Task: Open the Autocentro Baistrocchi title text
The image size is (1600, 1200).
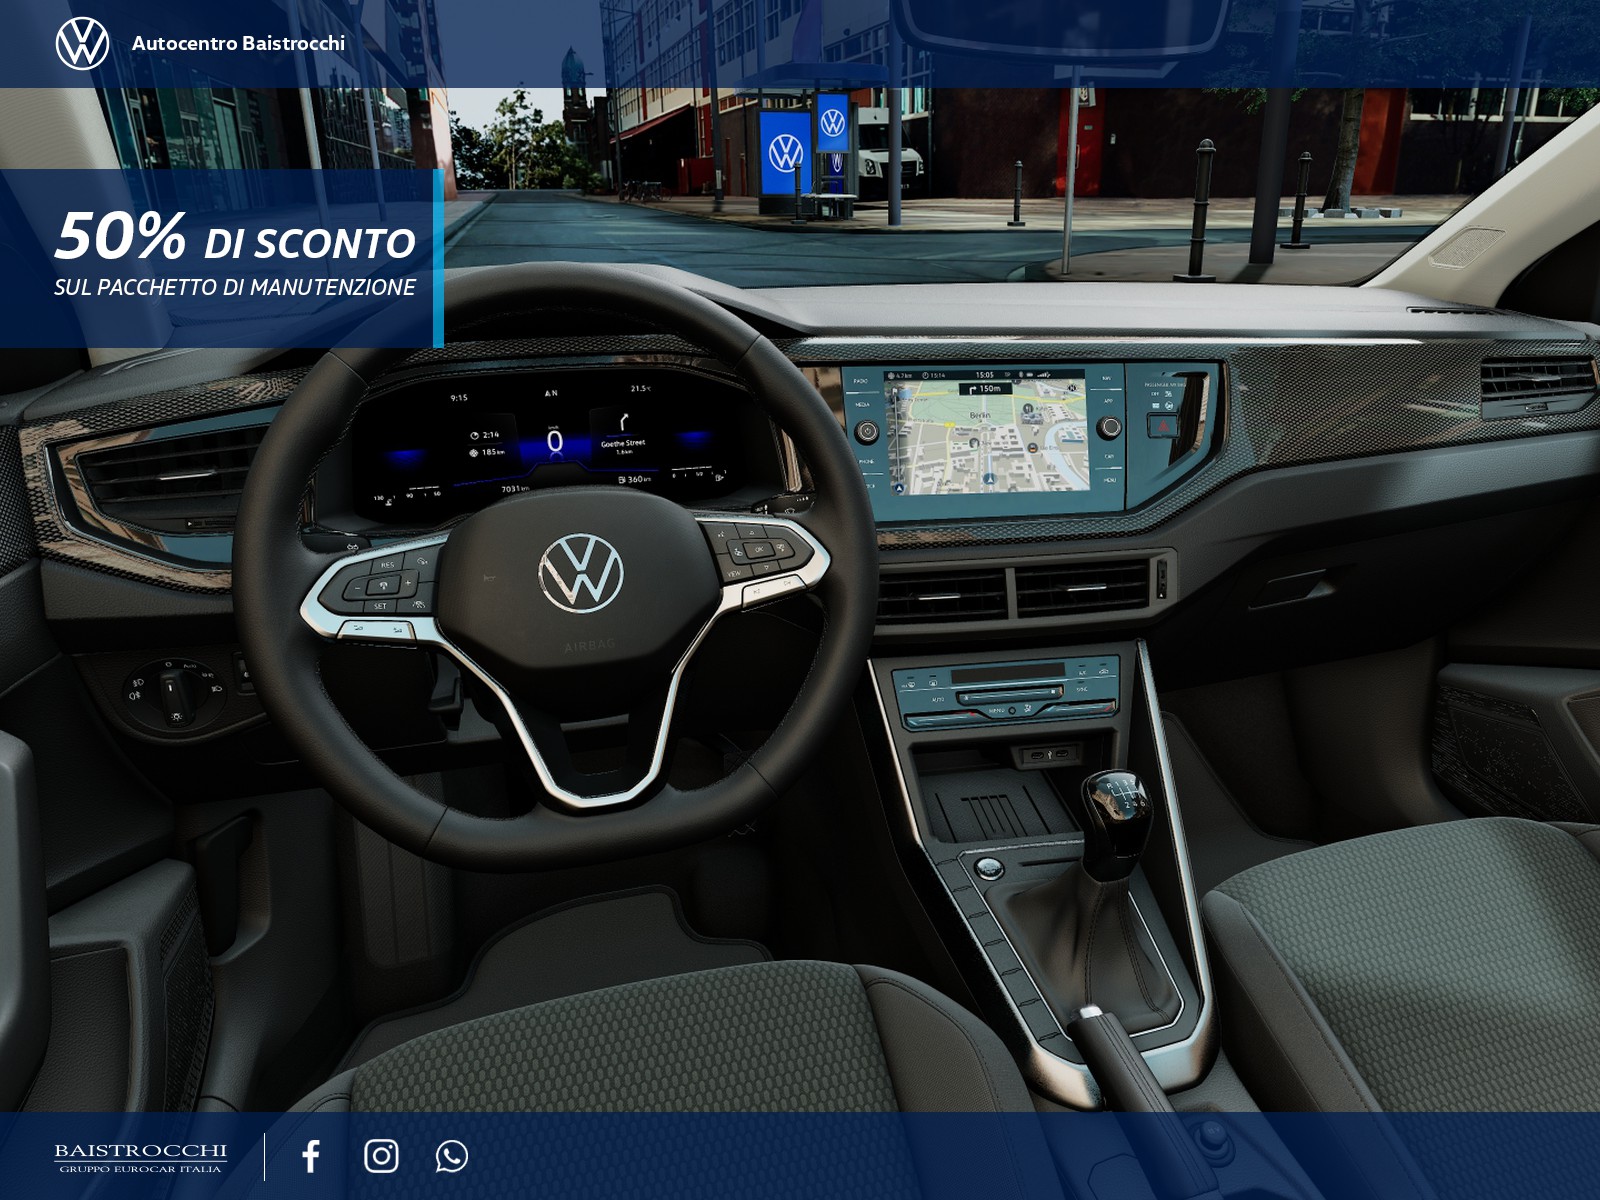Action: tap(238, 43)
